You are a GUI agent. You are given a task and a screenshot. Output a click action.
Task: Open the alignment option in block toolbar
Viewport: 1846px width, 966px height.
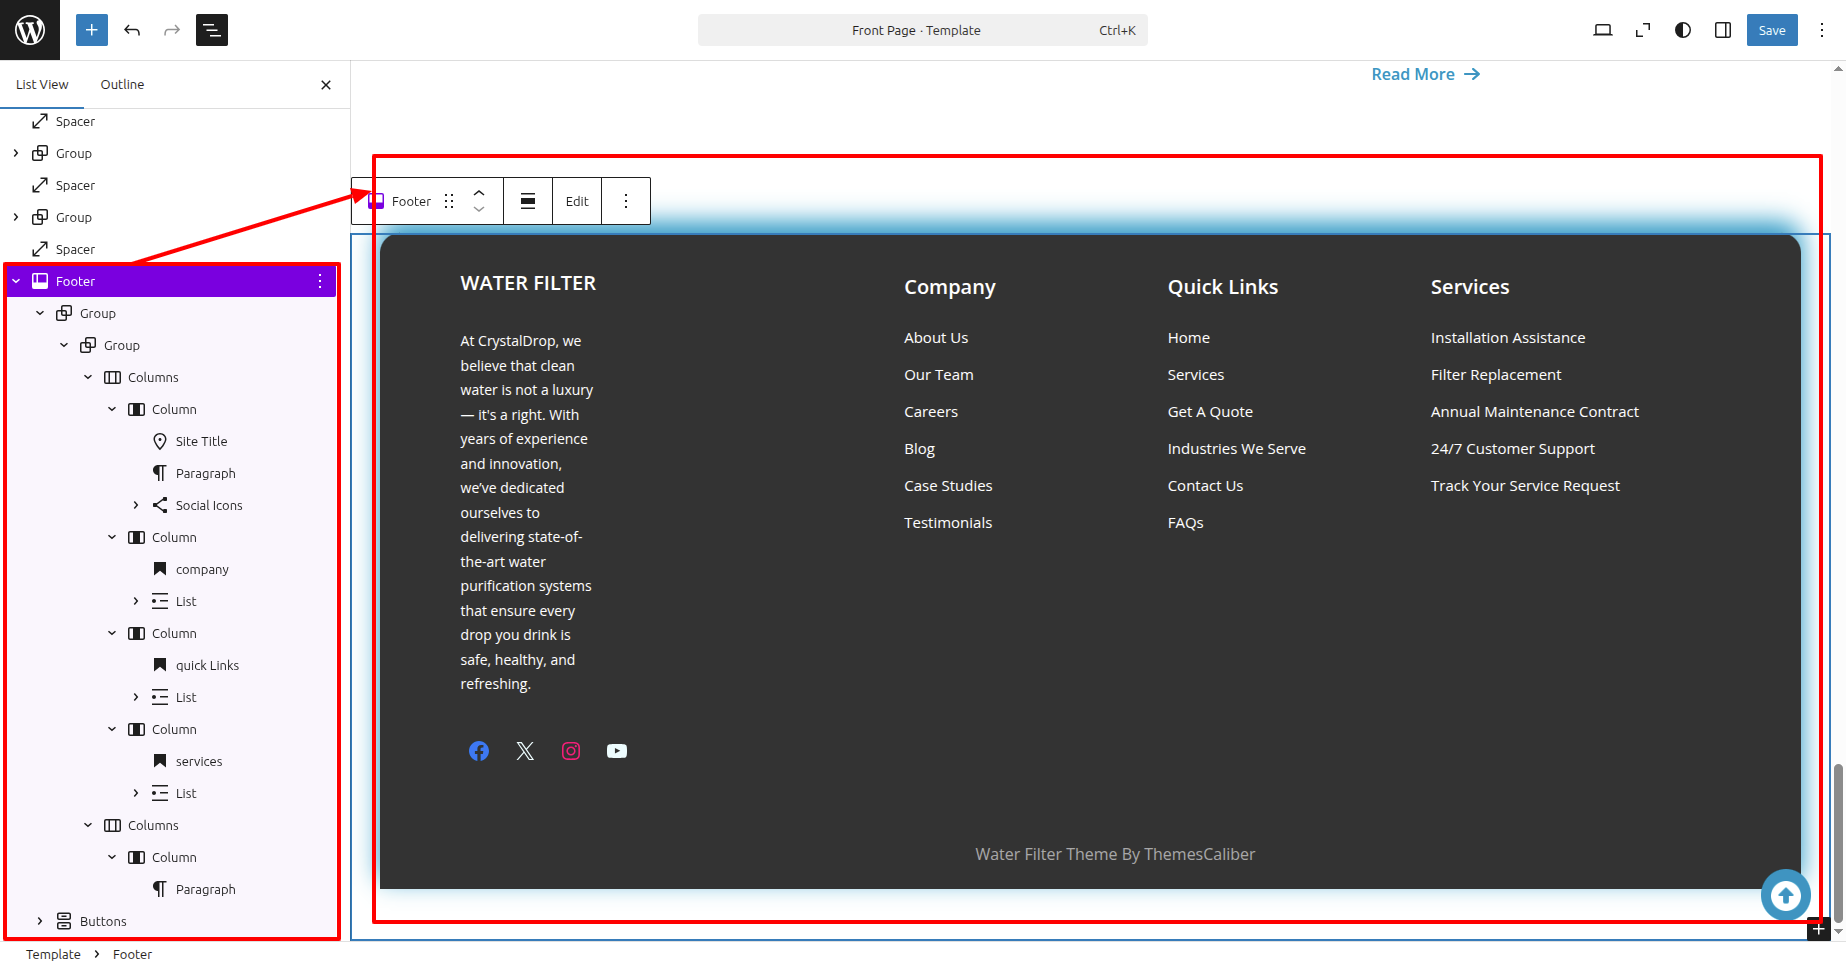[528, 201]
